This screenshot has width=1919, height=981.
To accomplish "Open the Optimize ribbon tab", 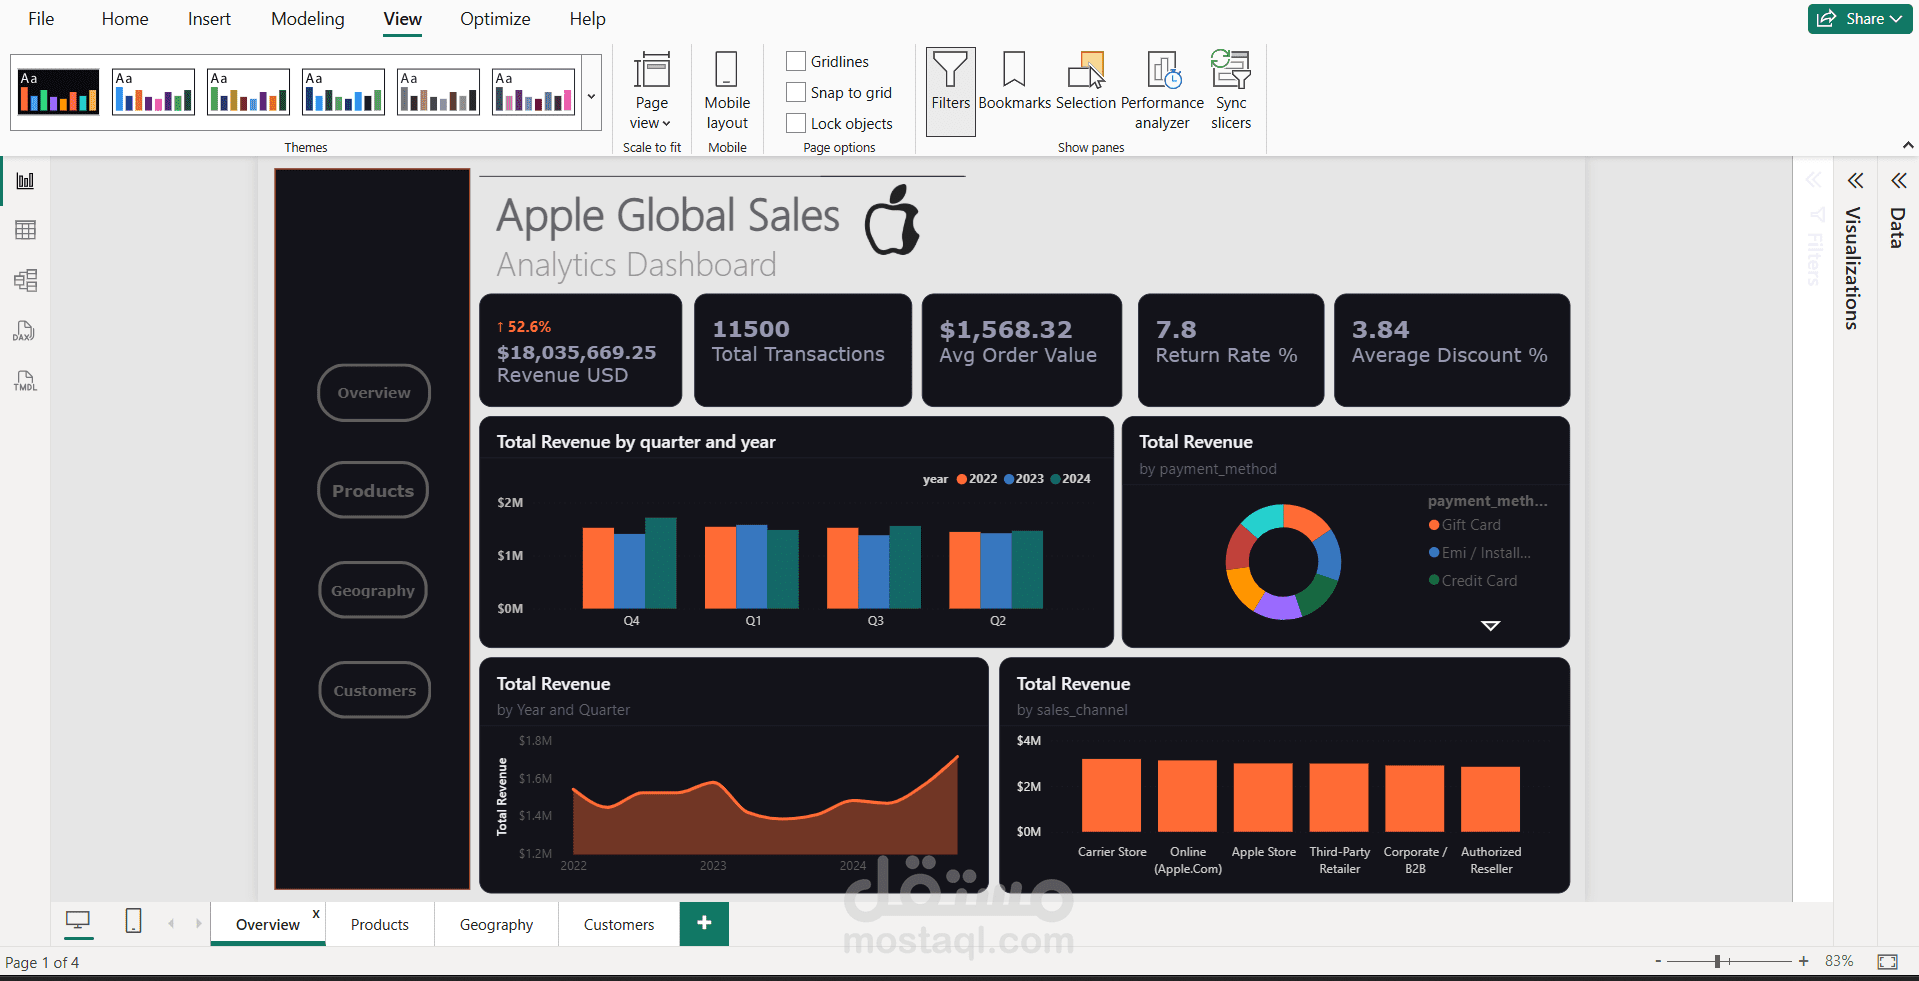I will pyautogui.click(x=495, y=19).
